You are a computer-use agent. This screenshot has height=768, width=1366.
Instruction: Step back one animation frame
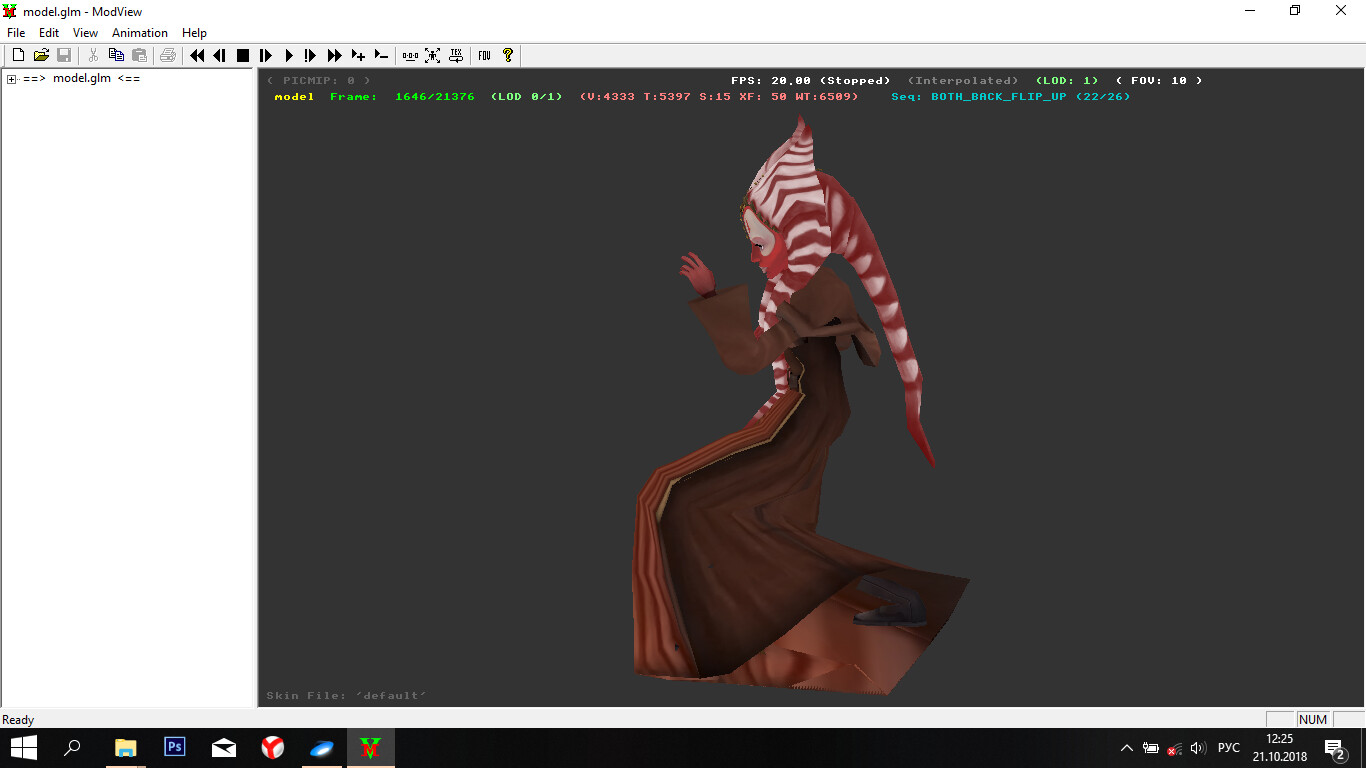(220, 55)
